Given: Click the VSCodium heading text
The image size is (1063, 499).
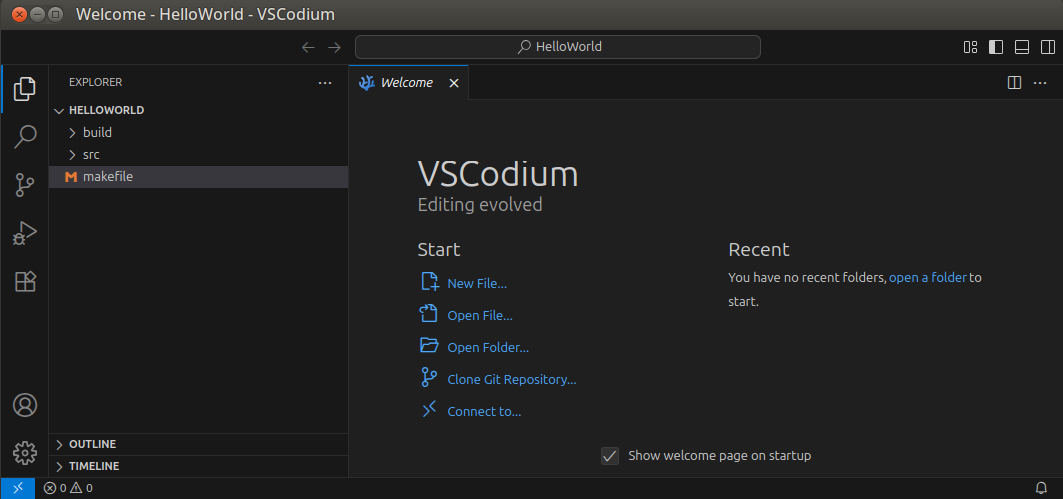Looking at the screenshot, I should pyautogui.click(x=498, y=174).
